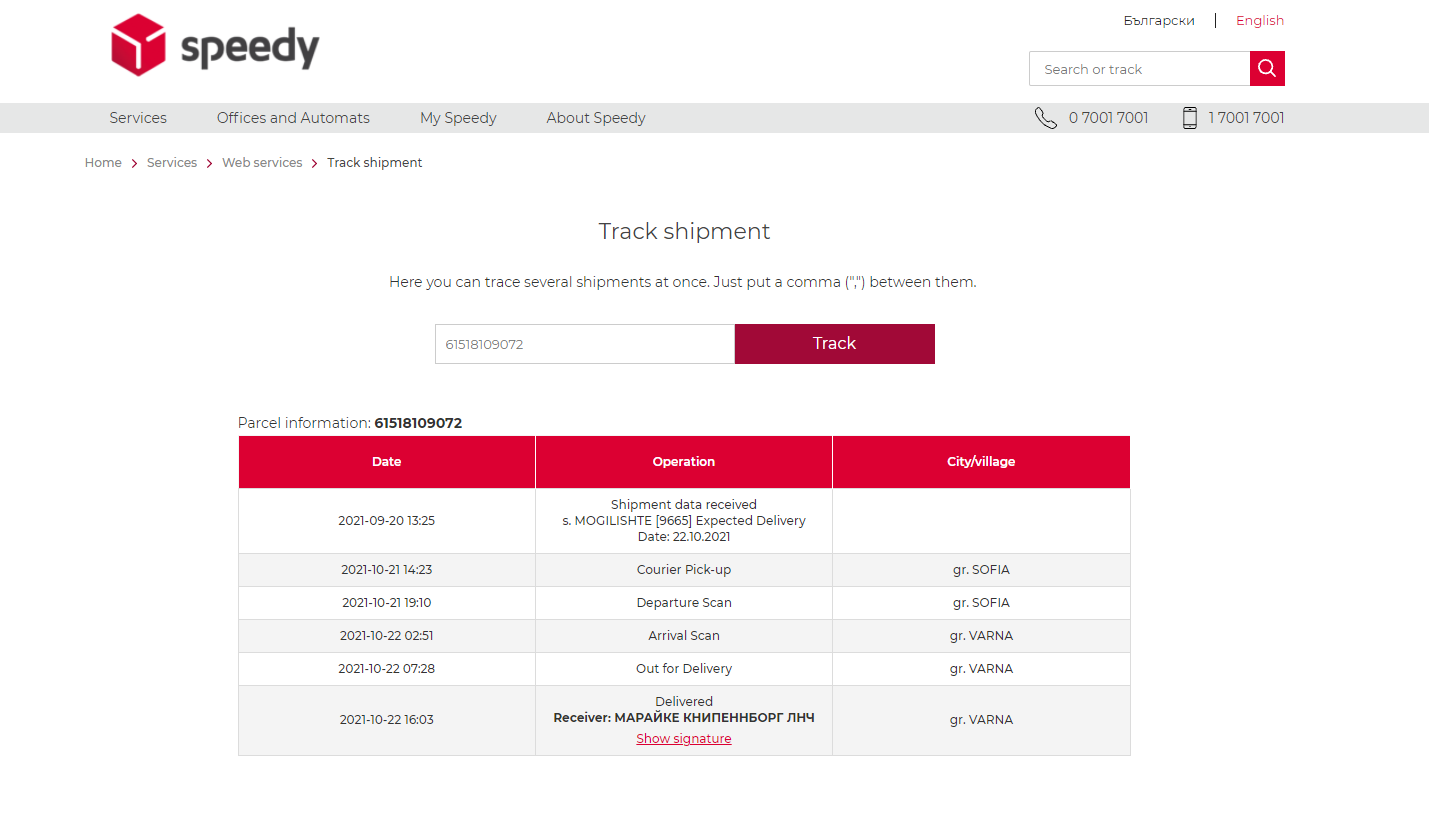Image resolution: width=1429 pixels, height=820 pixels.
Task: Click the Speedy logo
Action: click(215, 46)
